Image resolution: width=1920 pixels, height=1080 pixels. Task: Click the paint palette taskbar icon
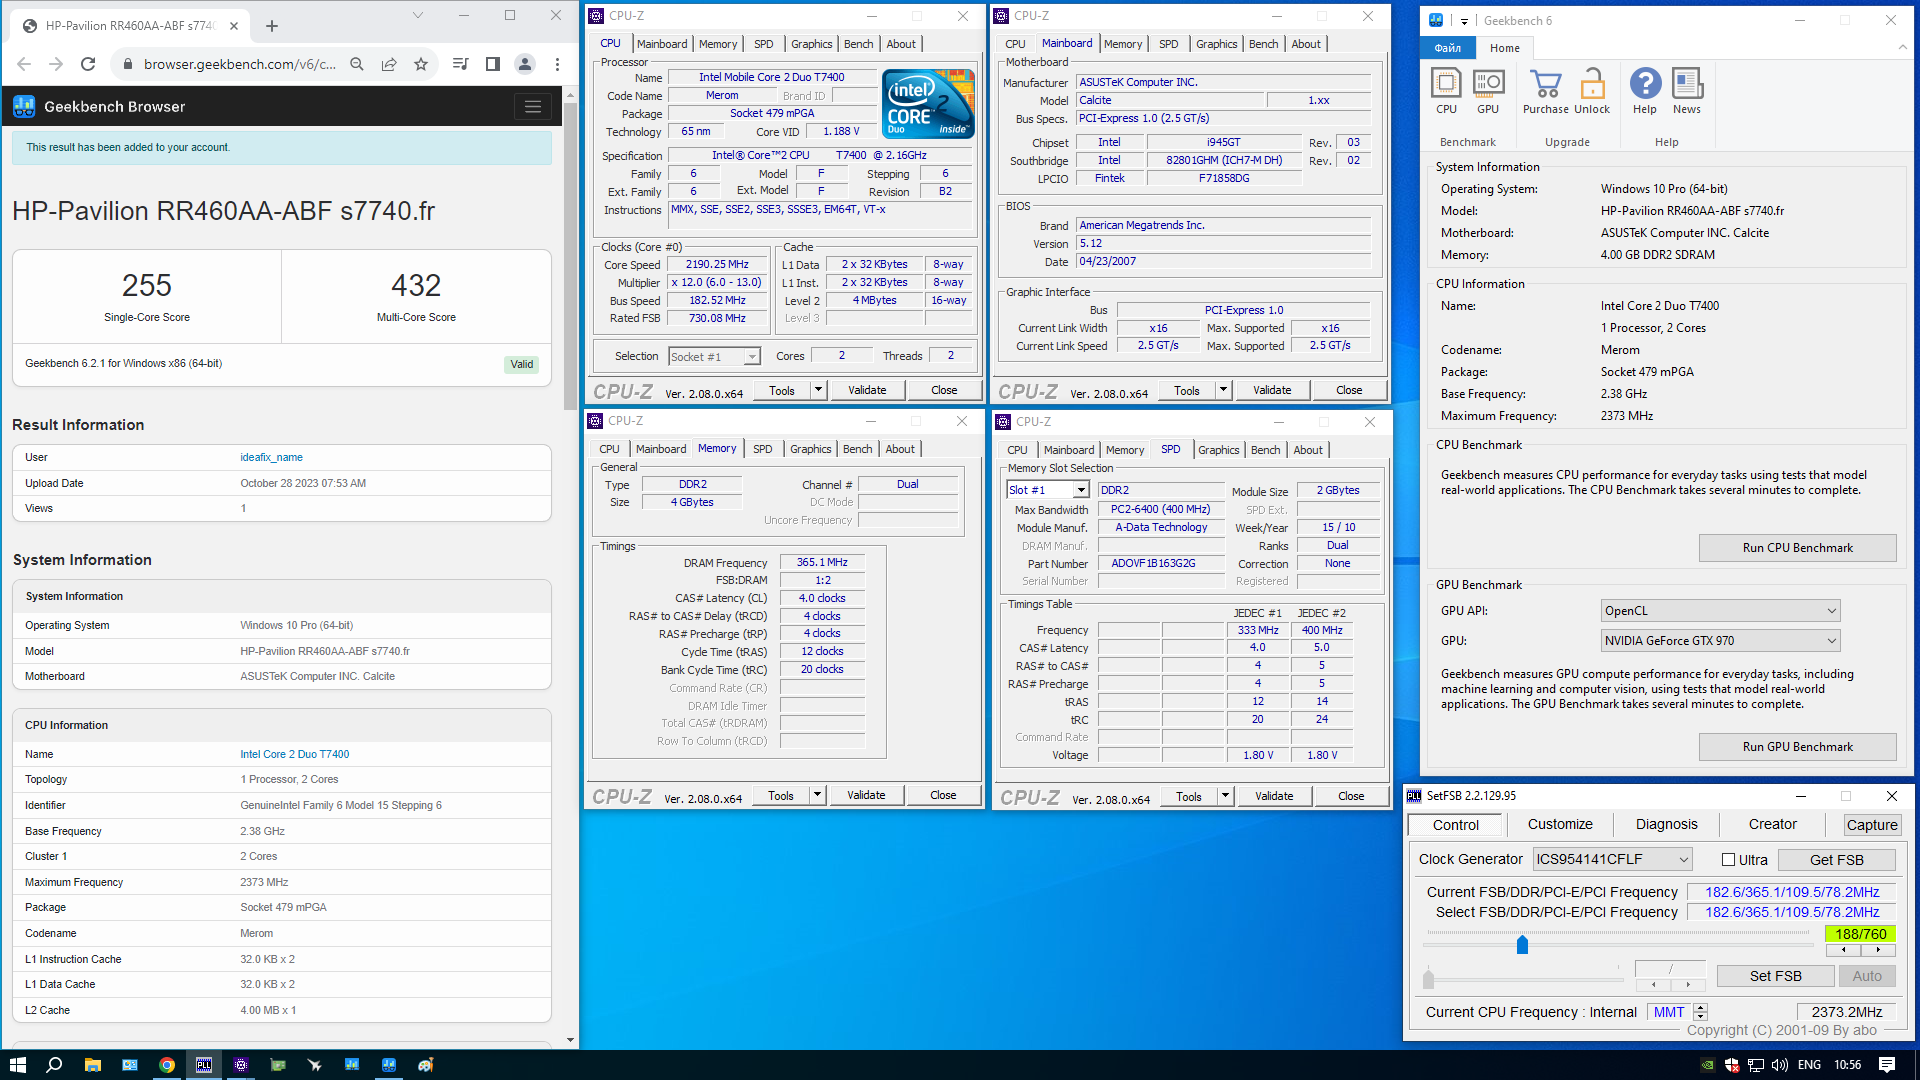(x=425, y=1065)
